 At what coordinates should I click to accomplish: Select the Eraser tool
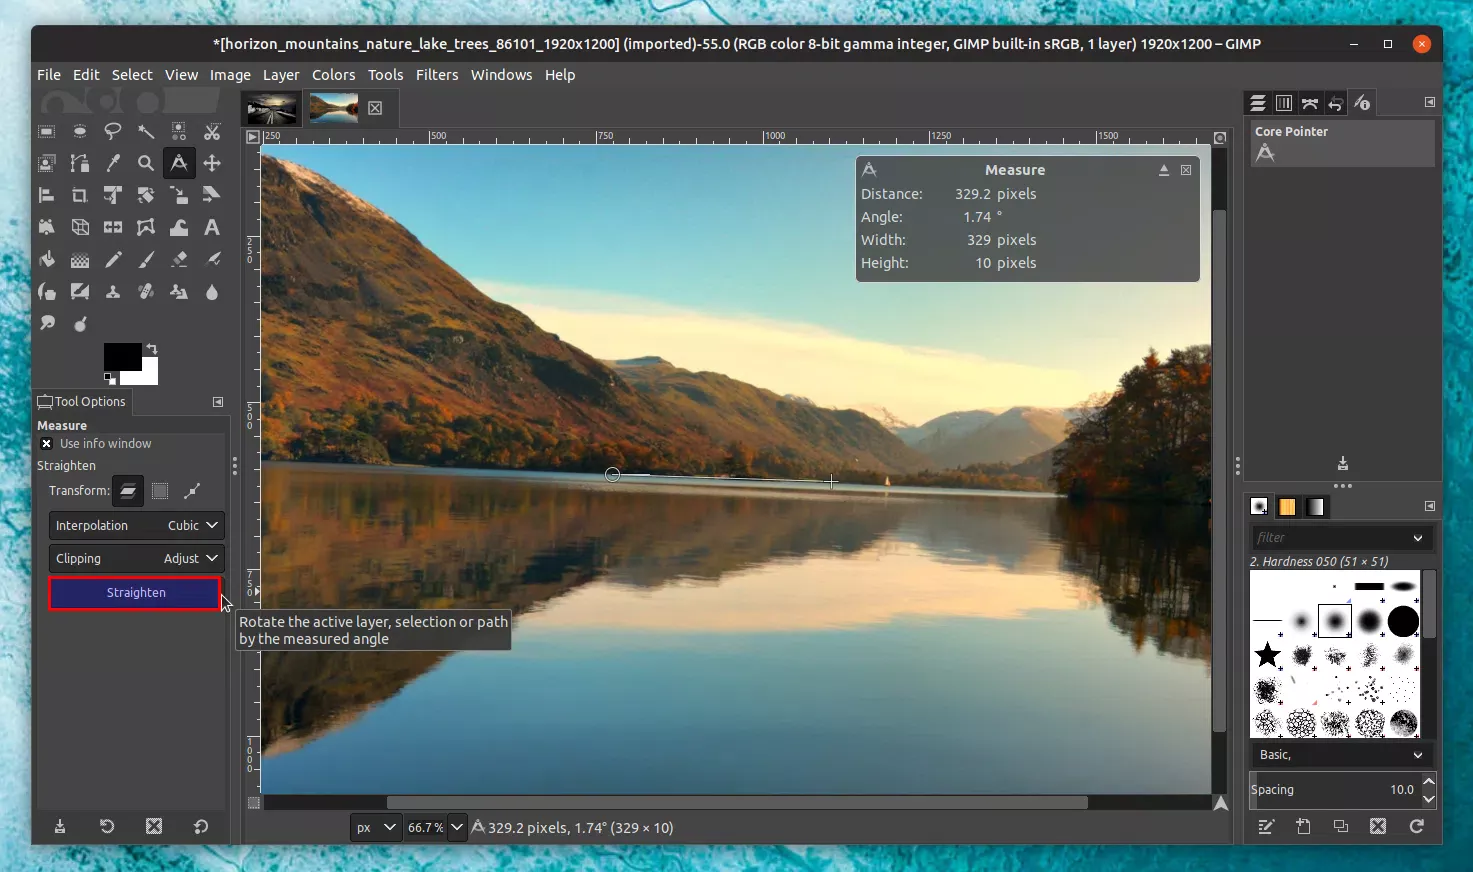179,259
